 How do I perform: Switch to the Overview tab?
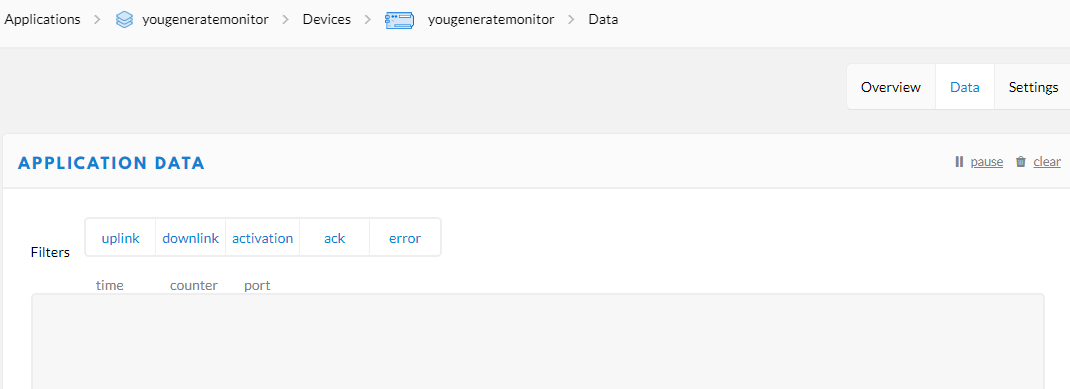[x=891, y=87]
